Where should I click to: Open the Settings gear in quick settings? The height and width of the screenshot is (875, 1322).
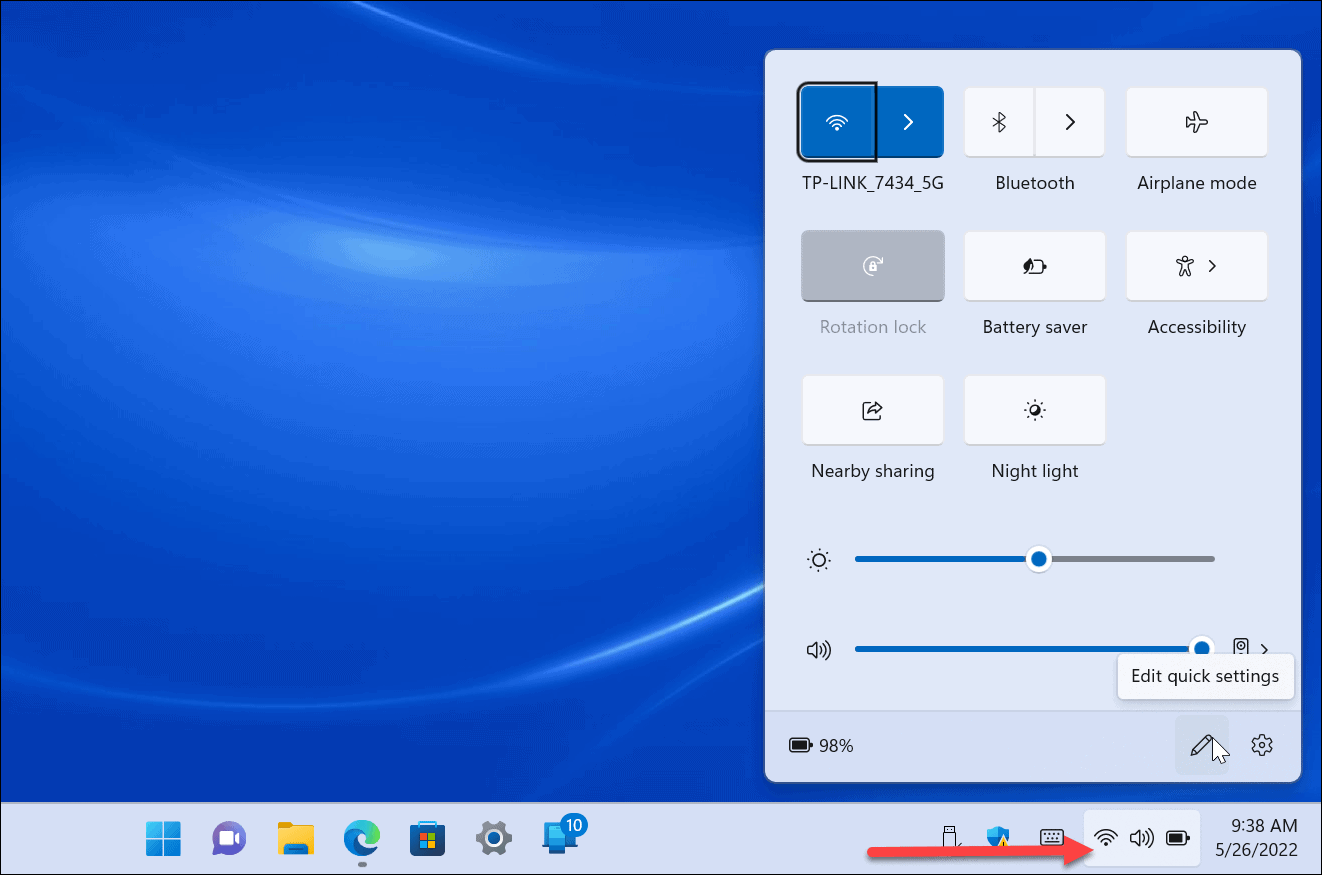(x=1261, y=745)
